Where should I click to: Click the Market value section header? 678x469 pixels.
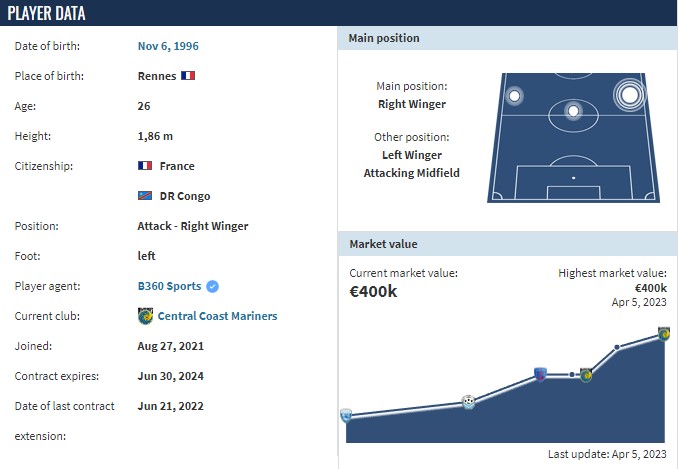coord(507,244)
